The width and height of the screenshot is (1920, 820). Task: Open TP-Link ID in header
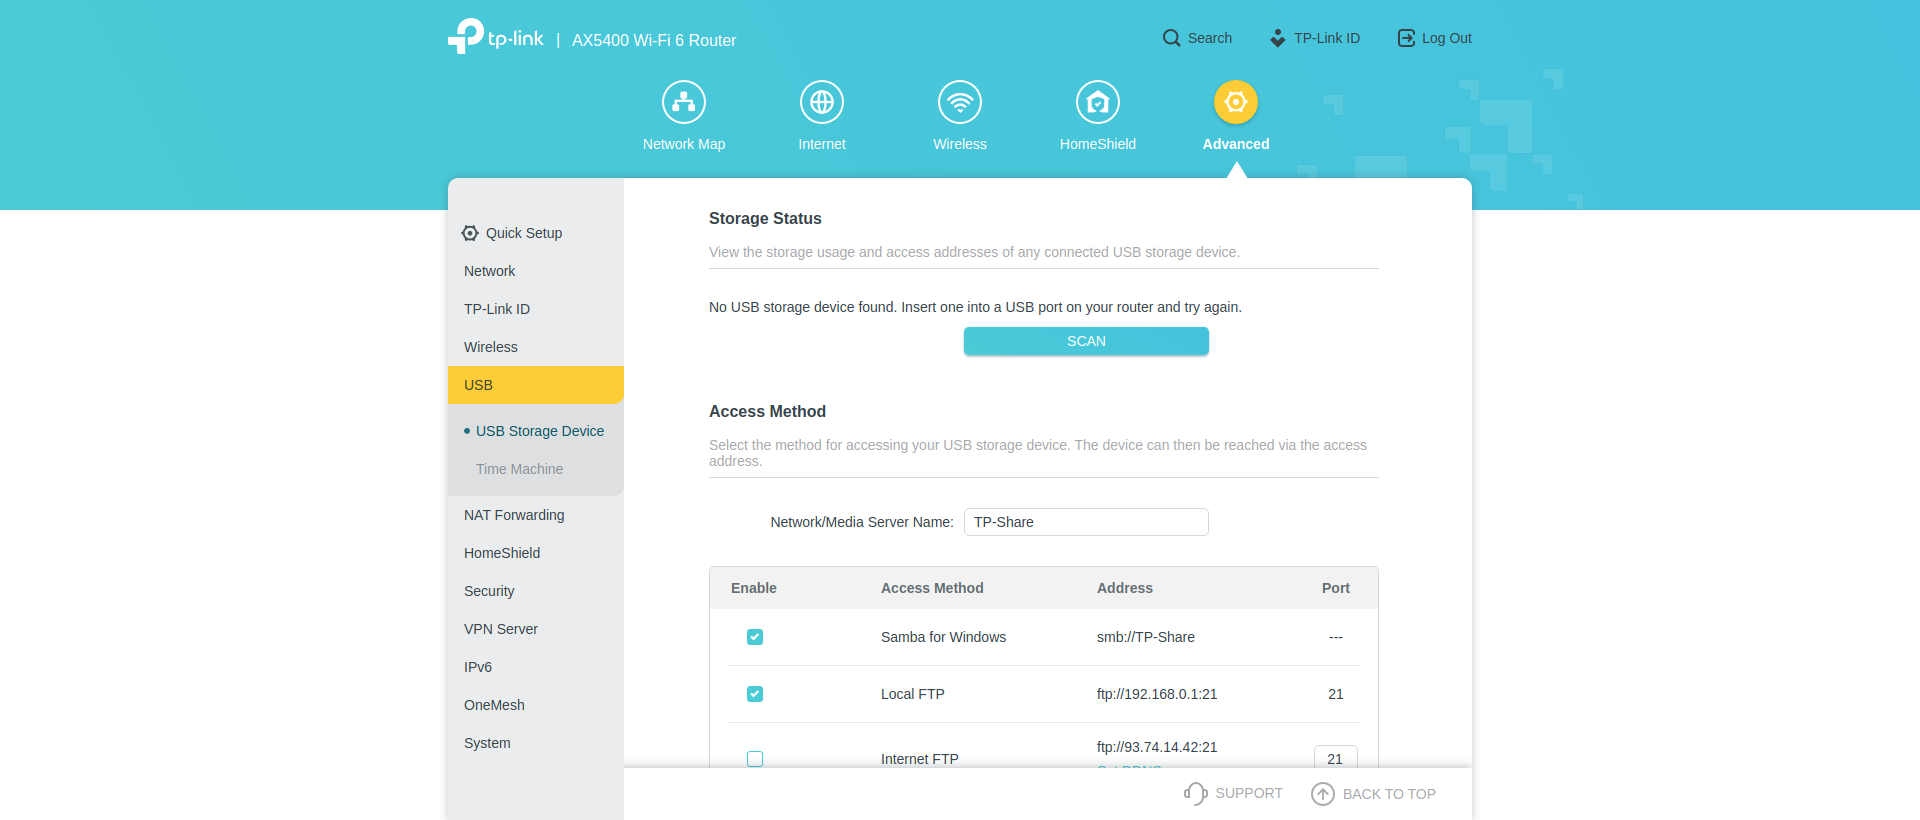1315,38
